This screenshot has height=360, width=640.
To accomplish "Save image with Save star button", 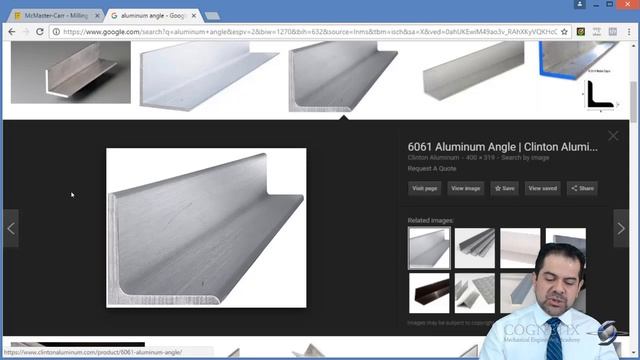I will click(504, 188).
